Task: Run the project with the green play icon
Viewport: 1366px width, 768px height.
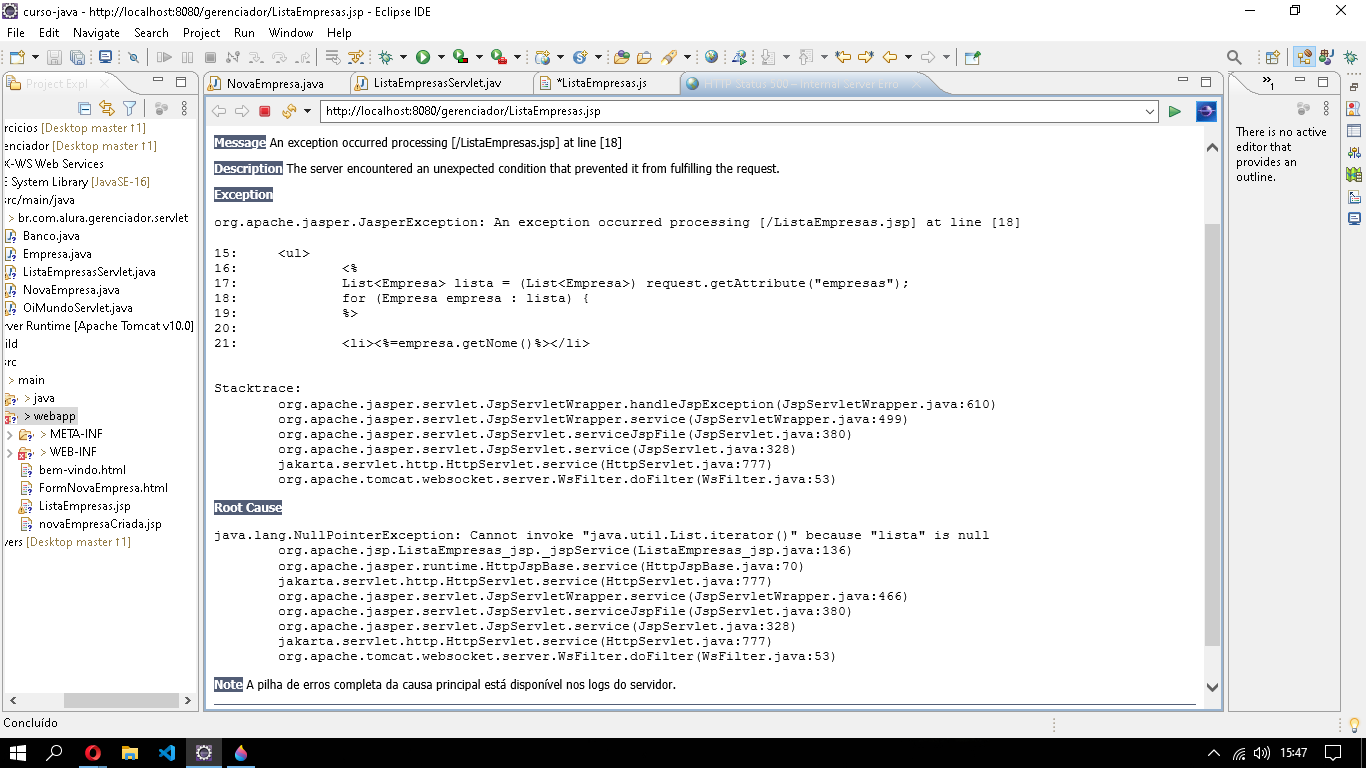Action: click(423, 58)
